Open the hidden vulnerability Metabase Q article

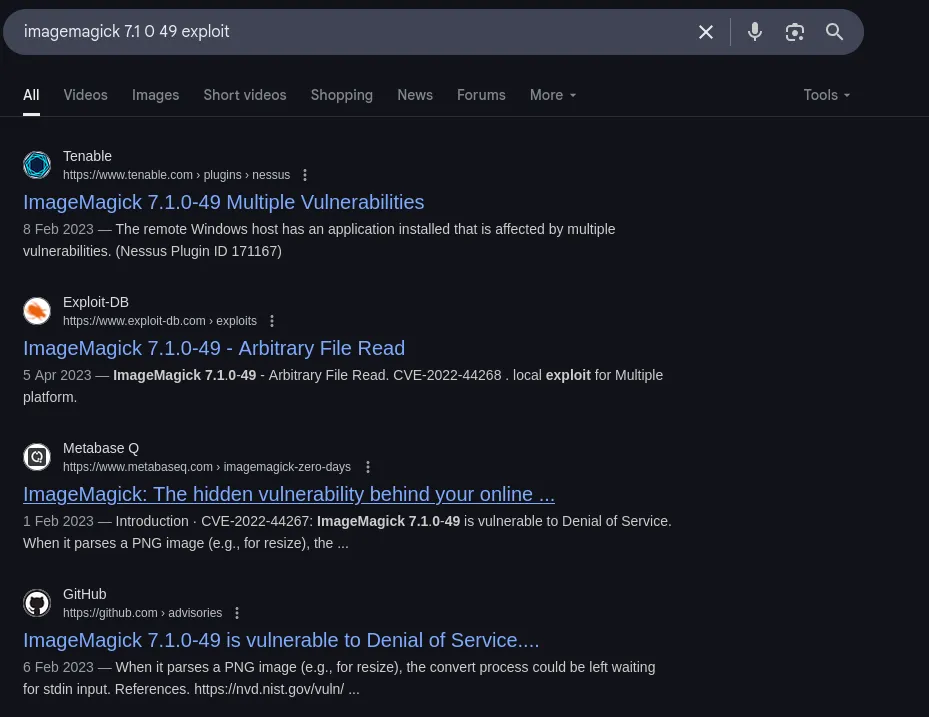tap(288, 494)
